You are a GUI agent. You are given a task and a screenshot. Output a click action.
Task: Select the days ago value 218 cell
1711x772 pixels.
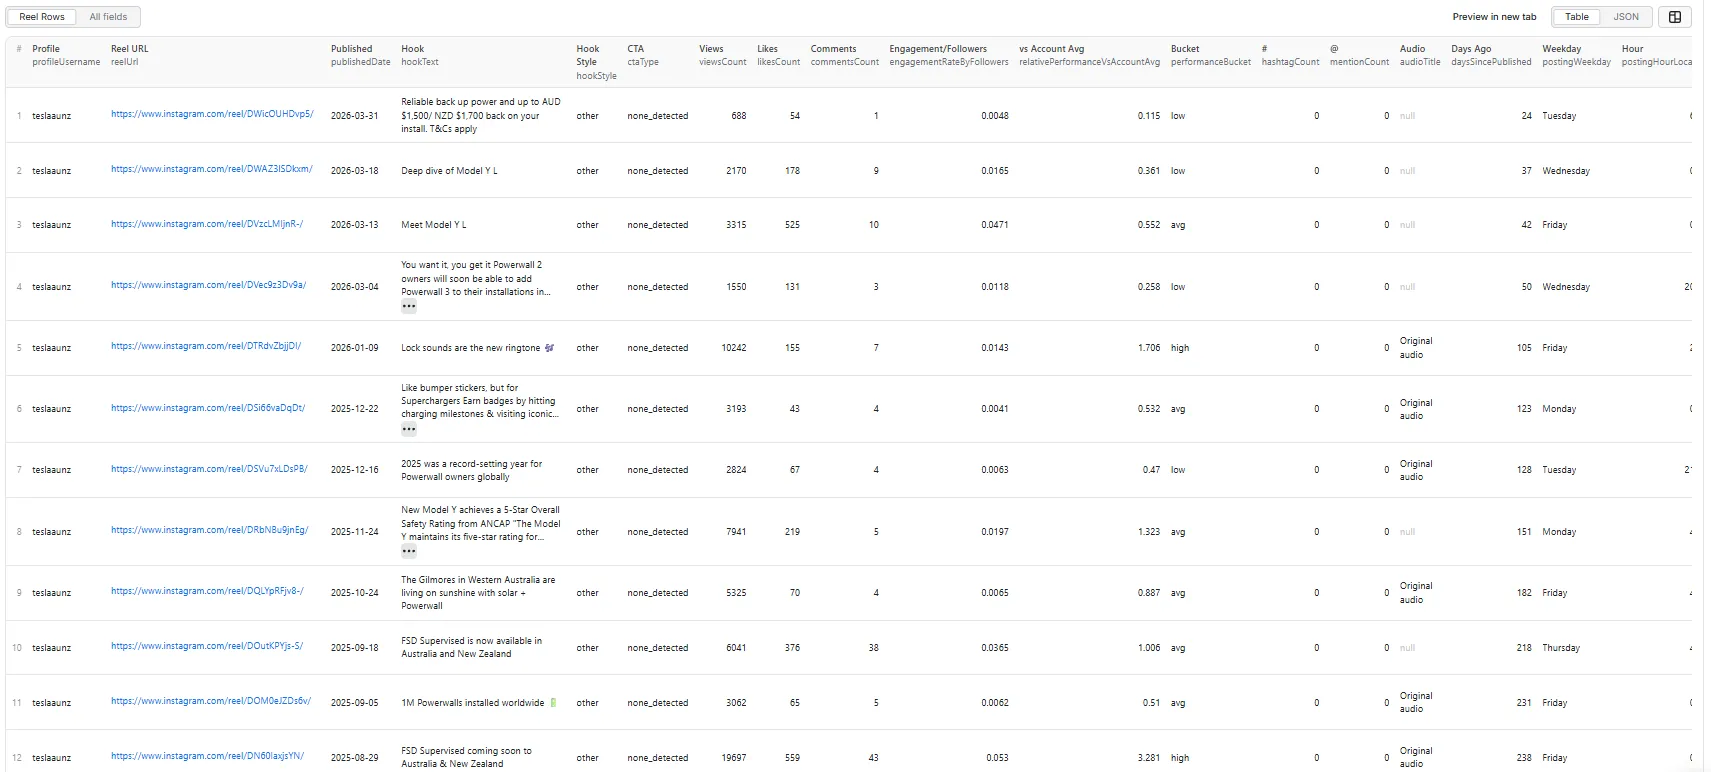coord(1524,648)
